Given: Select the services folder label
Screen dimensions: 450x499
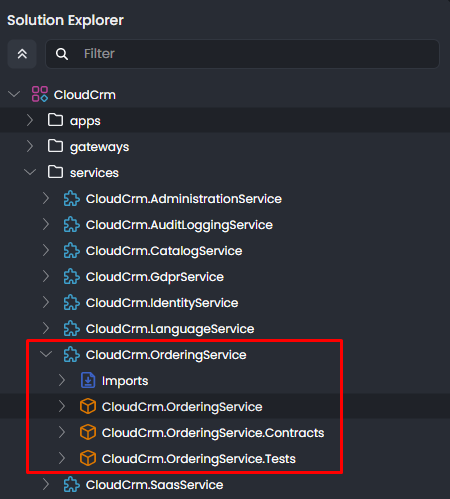Looking at the screenshot, I should click(x=94, y=173).
